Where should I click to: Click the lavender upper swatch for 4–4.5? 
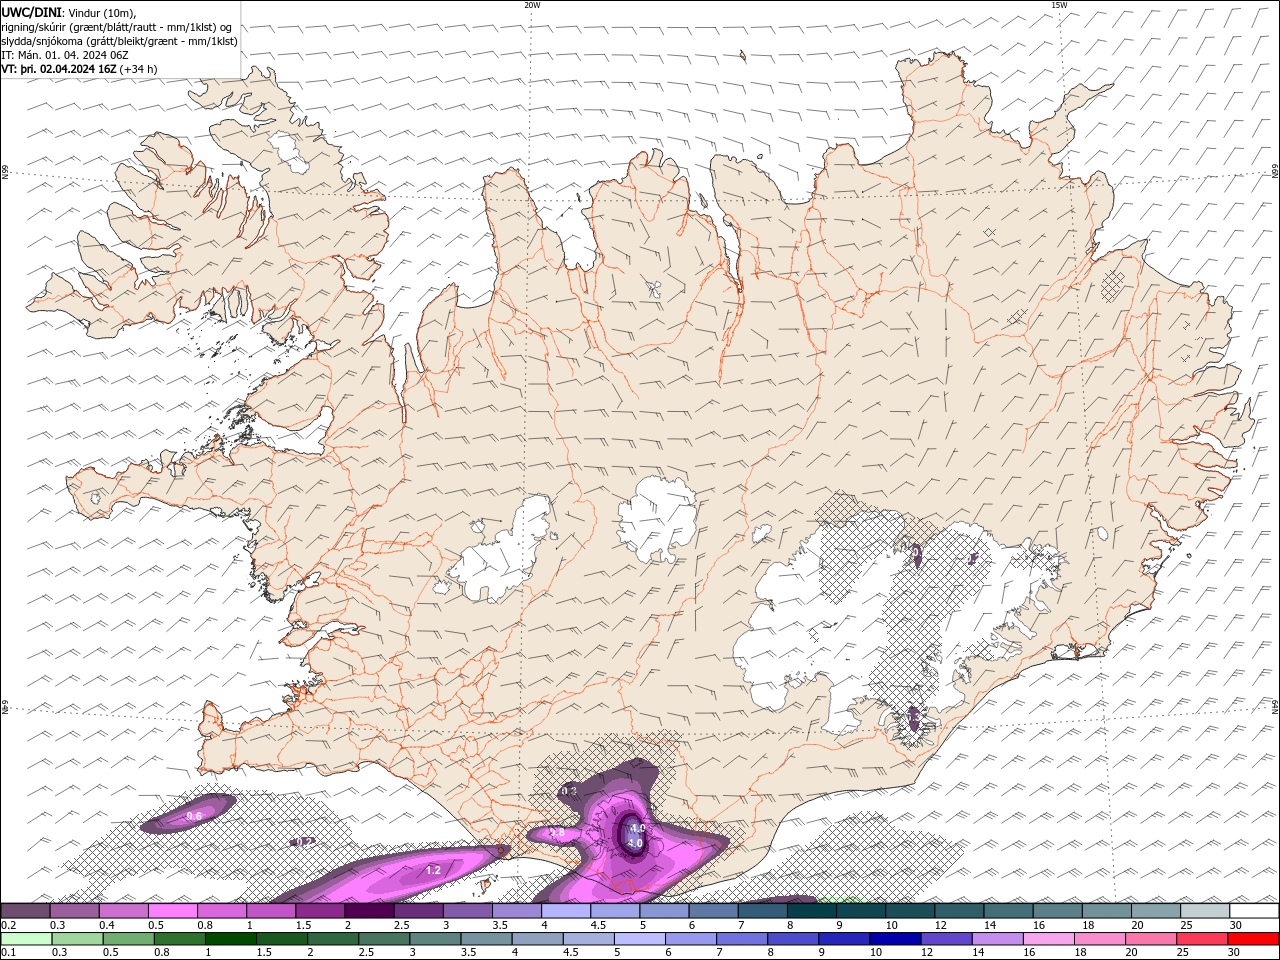(x=566, y=911)
